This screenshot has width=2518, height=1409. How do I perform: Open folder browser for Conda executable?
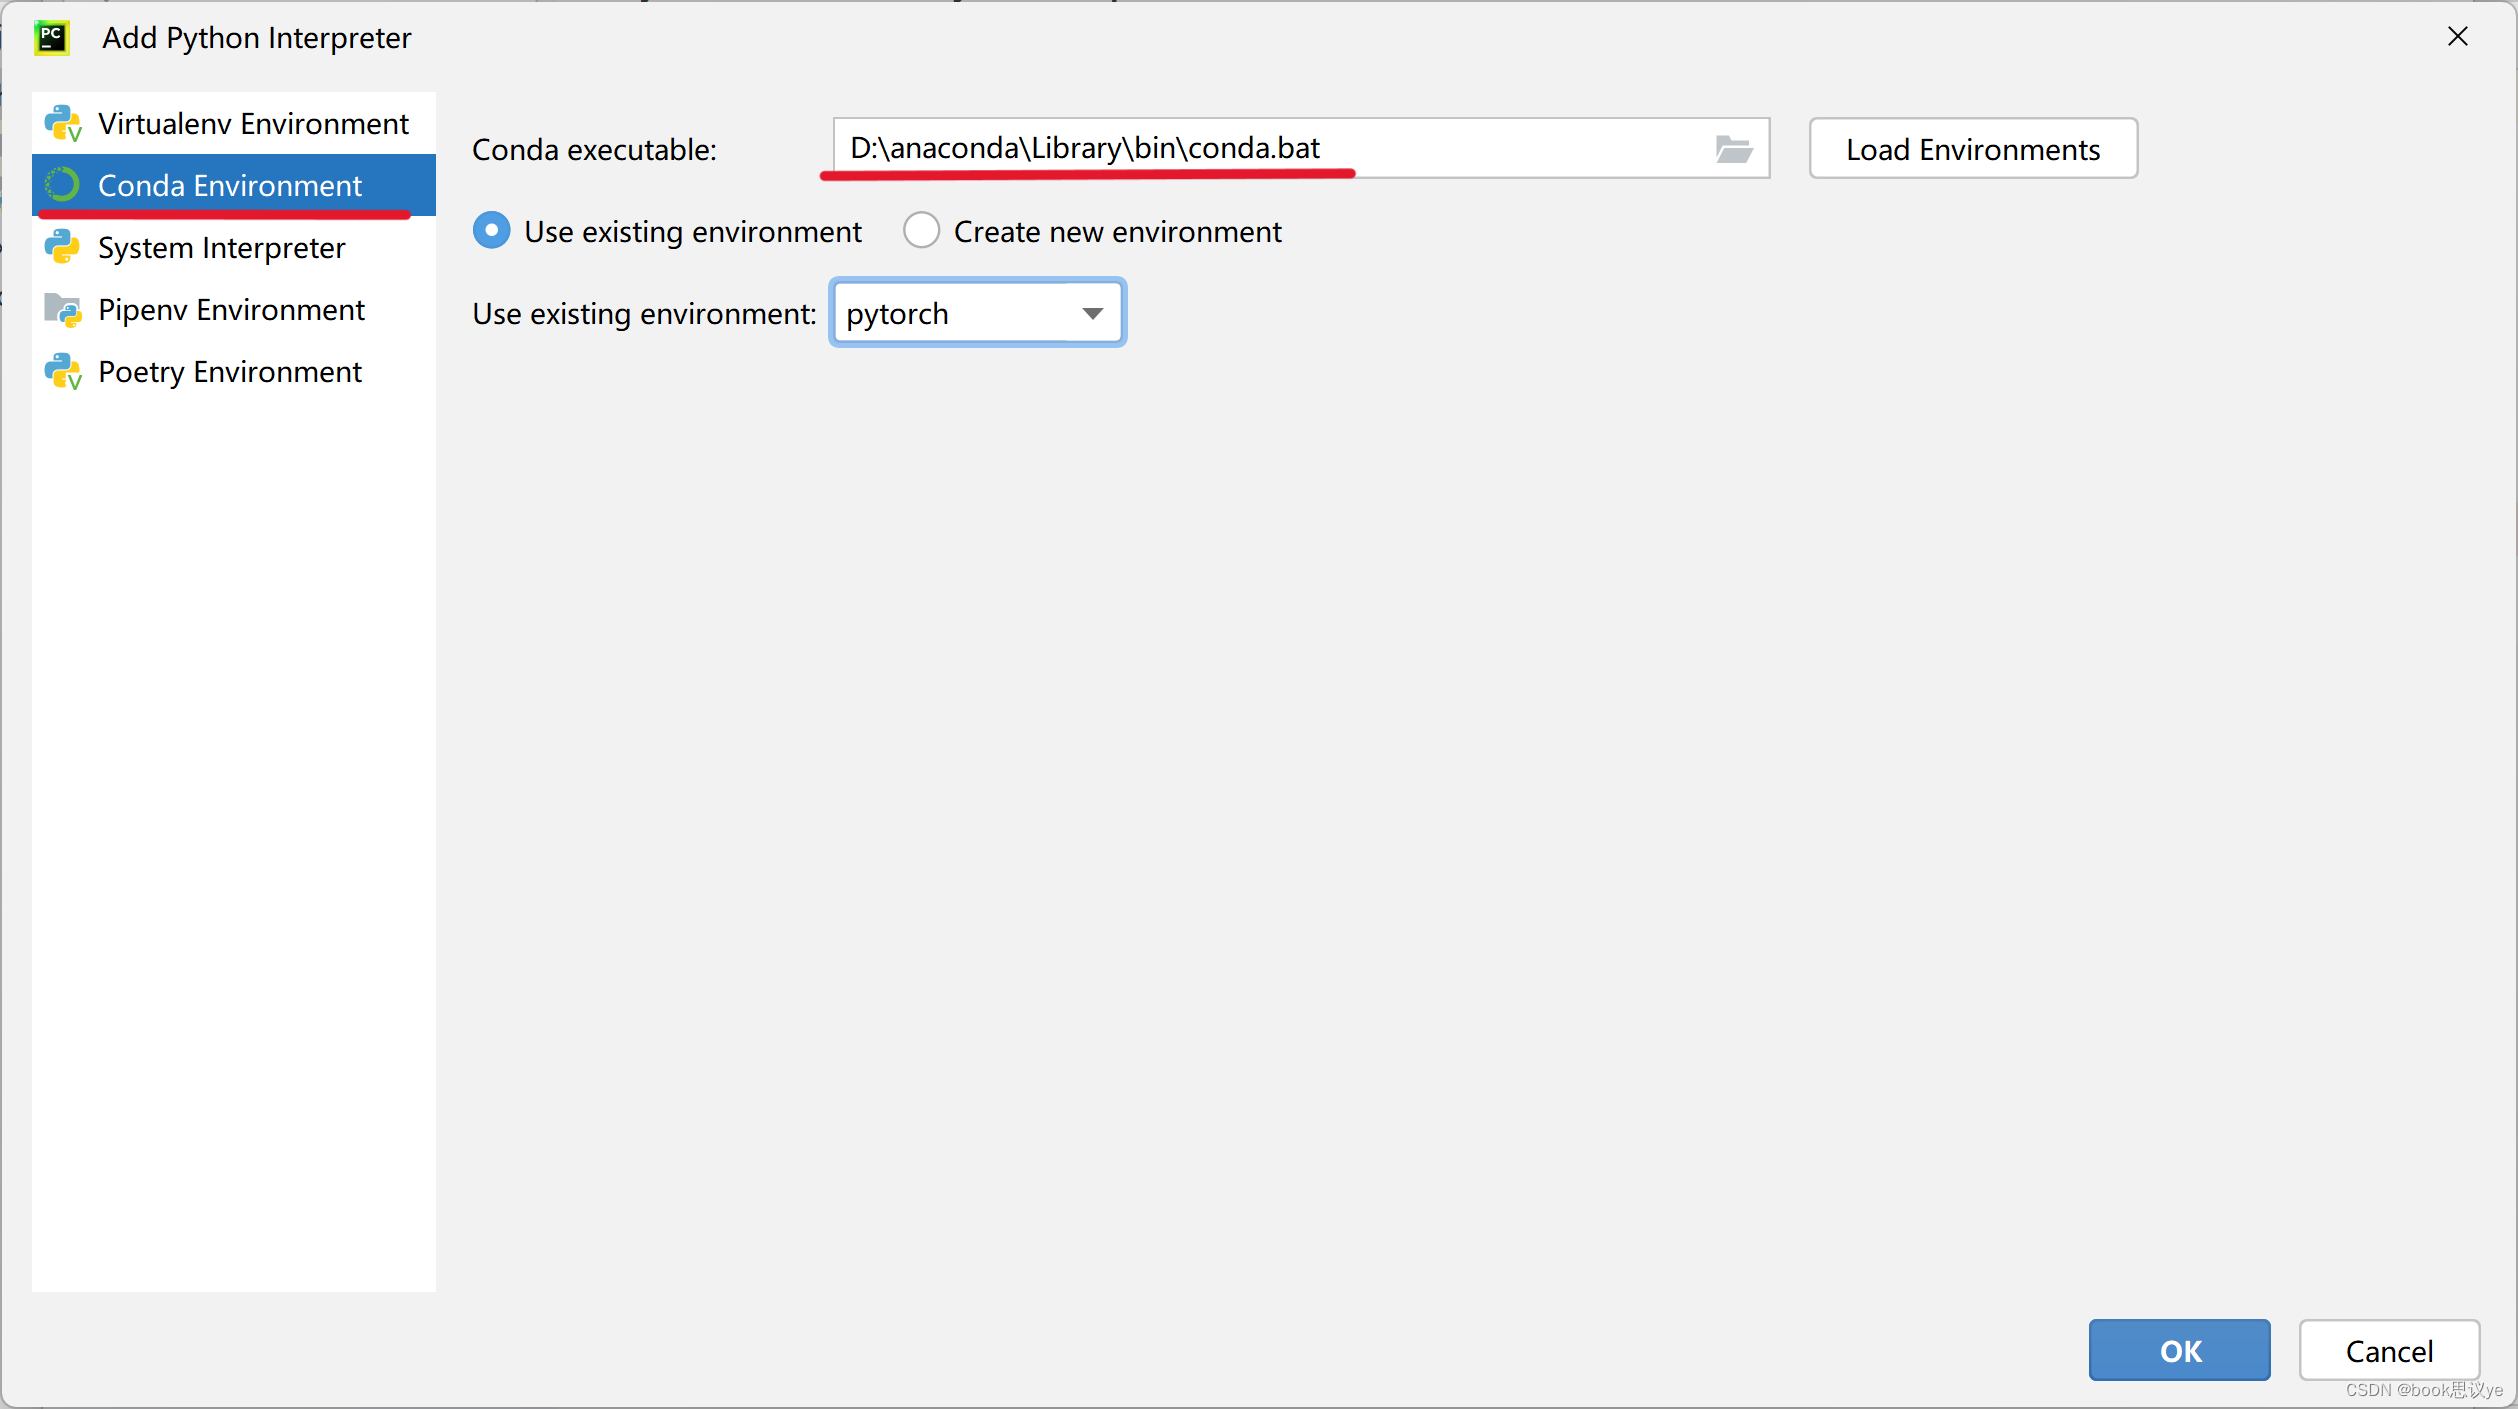coord(1733,149)
